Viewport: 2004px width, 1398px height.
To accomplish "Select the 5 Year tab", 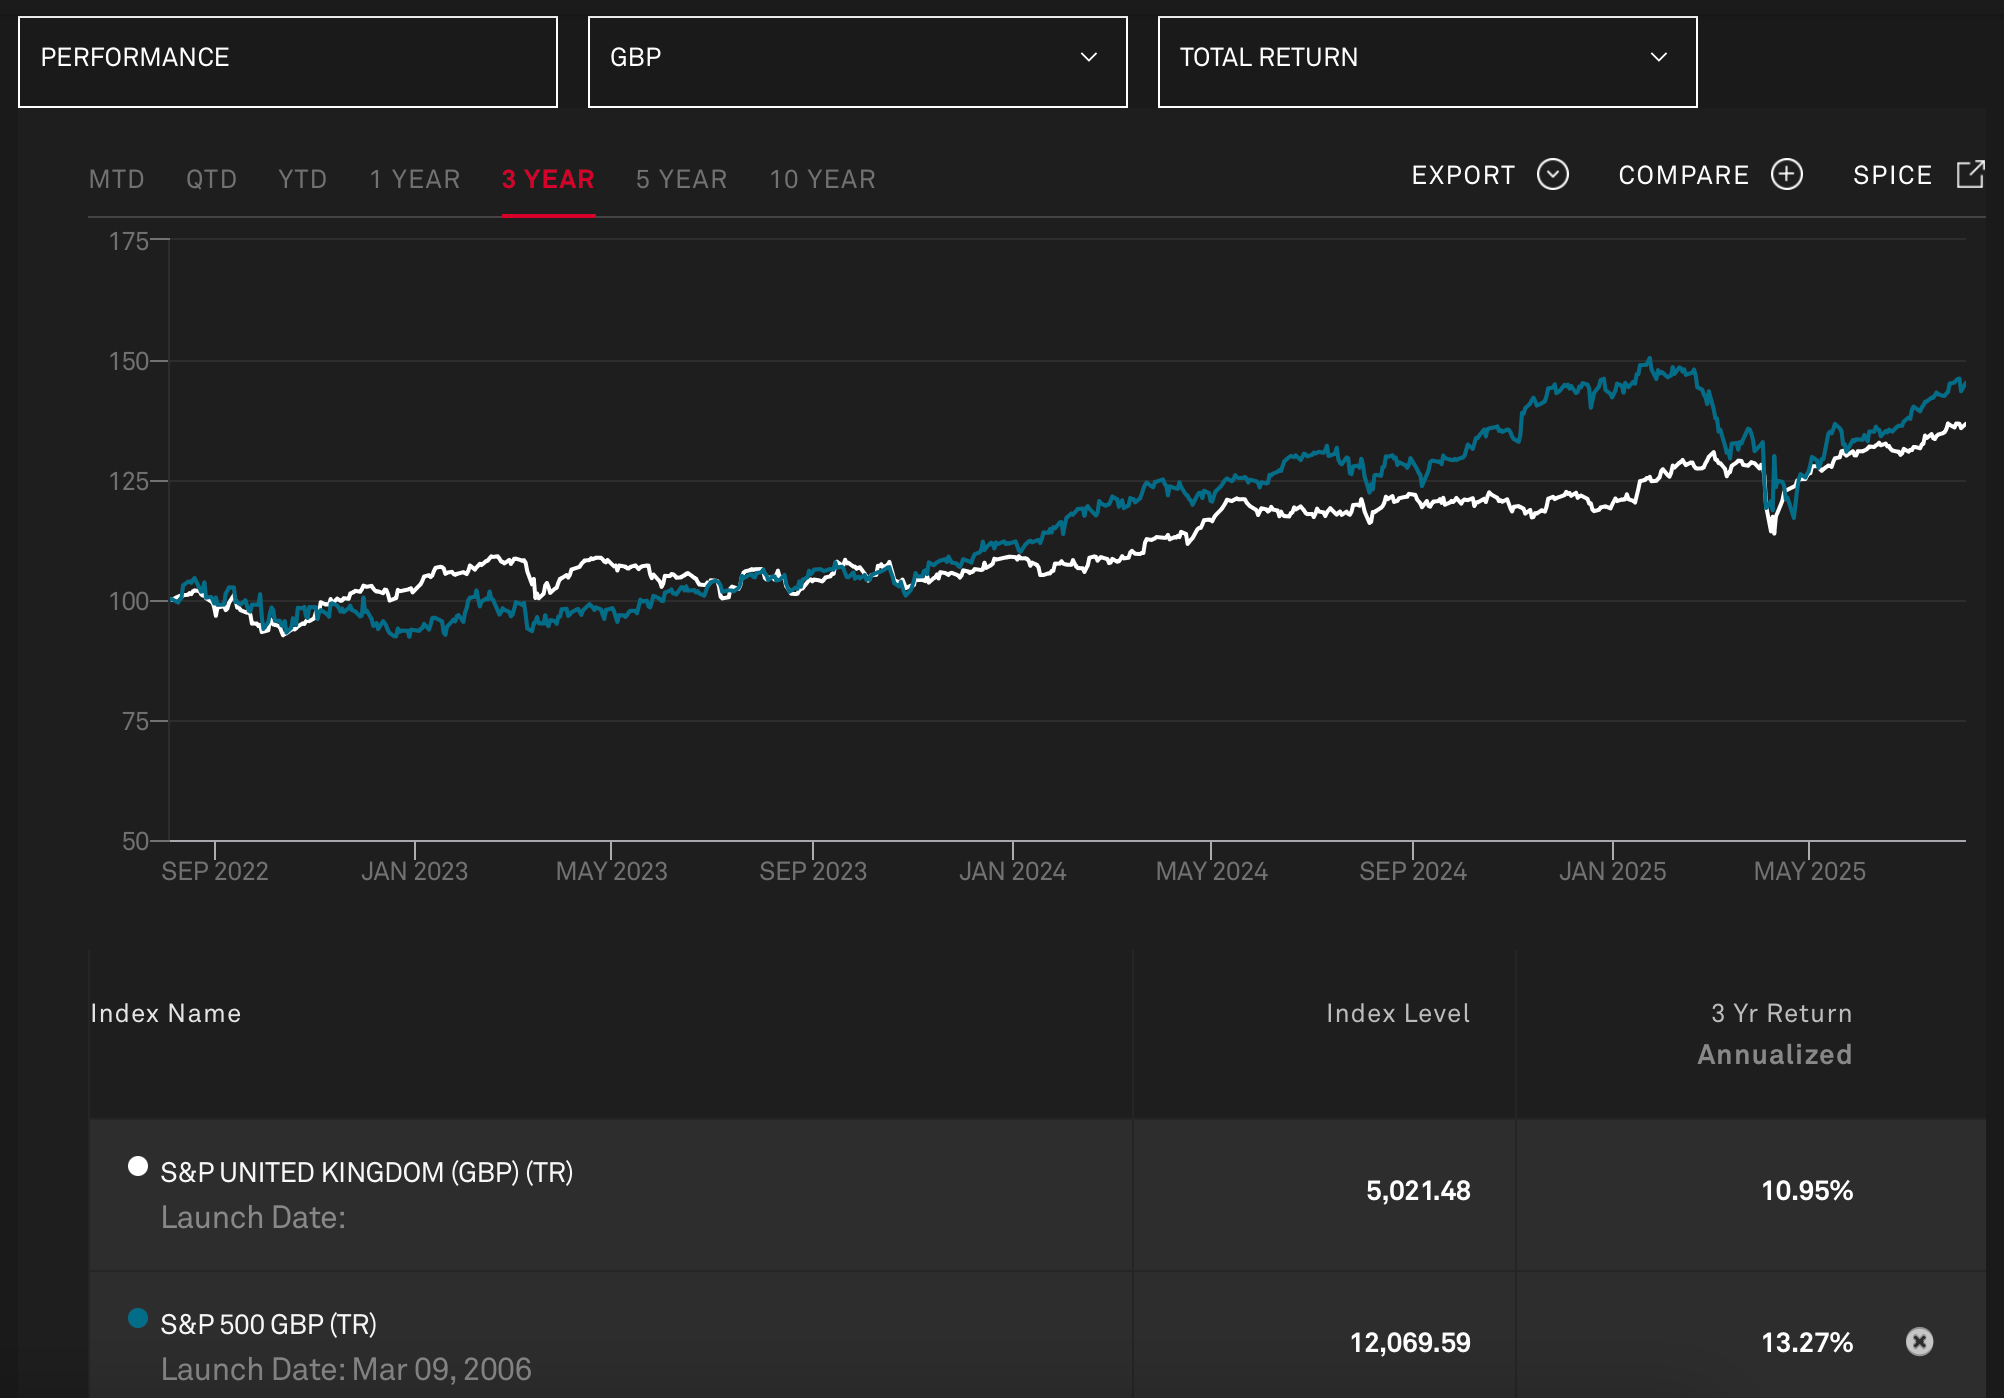I will click(x=681, y=180).
